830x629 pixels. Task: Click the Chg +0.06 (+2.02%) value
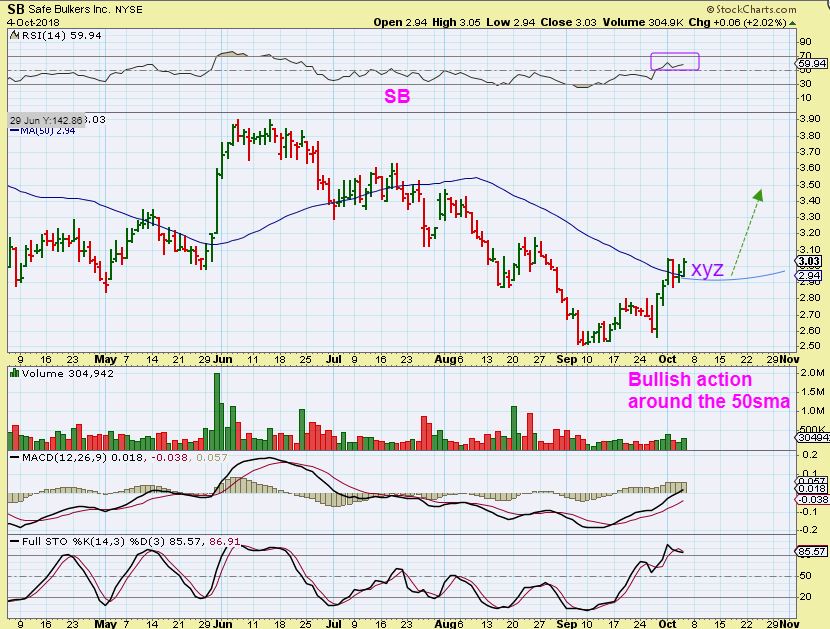click(737, 22)
